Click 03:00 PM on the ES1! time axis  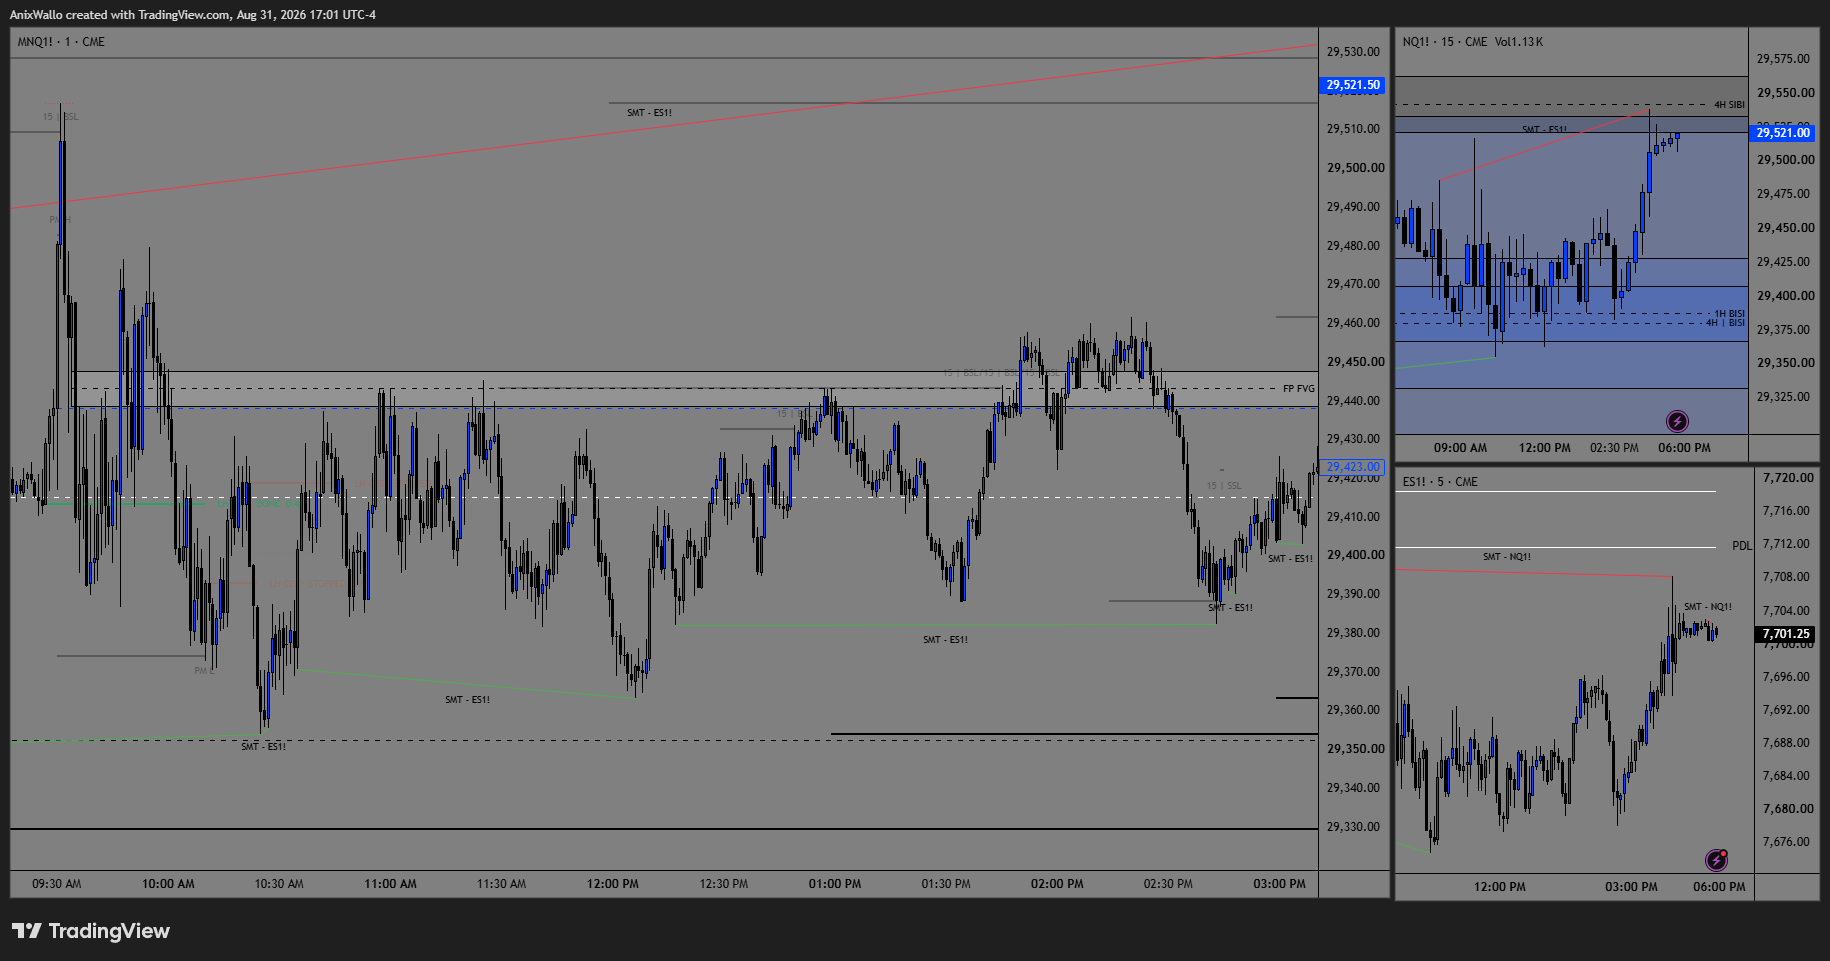(1631, 887)
